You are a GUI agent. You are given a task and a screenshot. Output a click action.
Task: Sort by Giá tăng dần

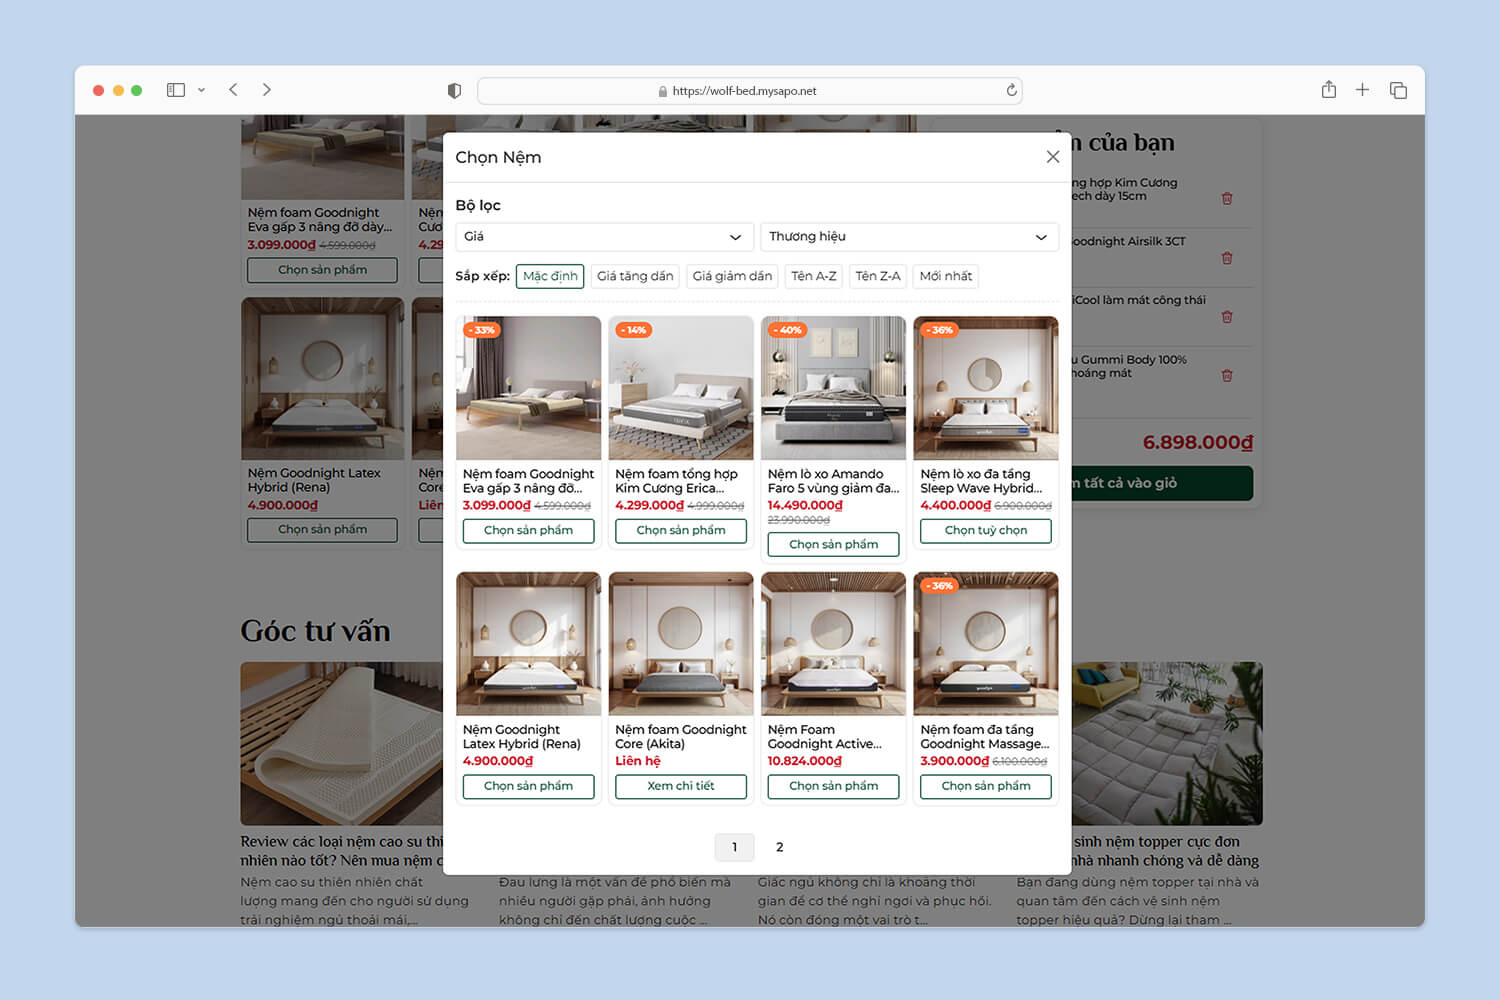635,276
